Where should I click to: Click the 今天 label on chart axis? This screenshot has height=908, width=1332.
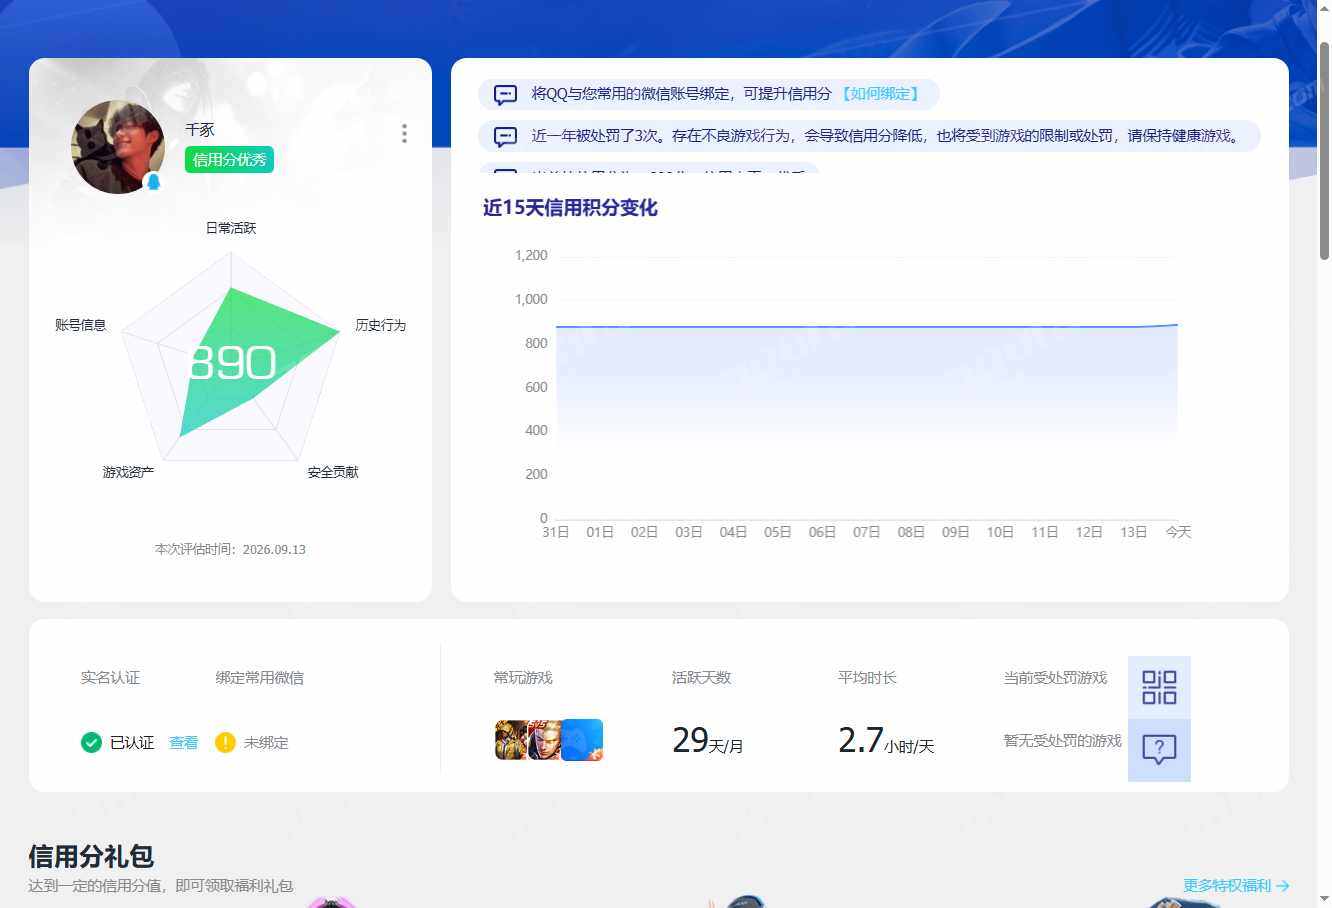coord(1178,532)
